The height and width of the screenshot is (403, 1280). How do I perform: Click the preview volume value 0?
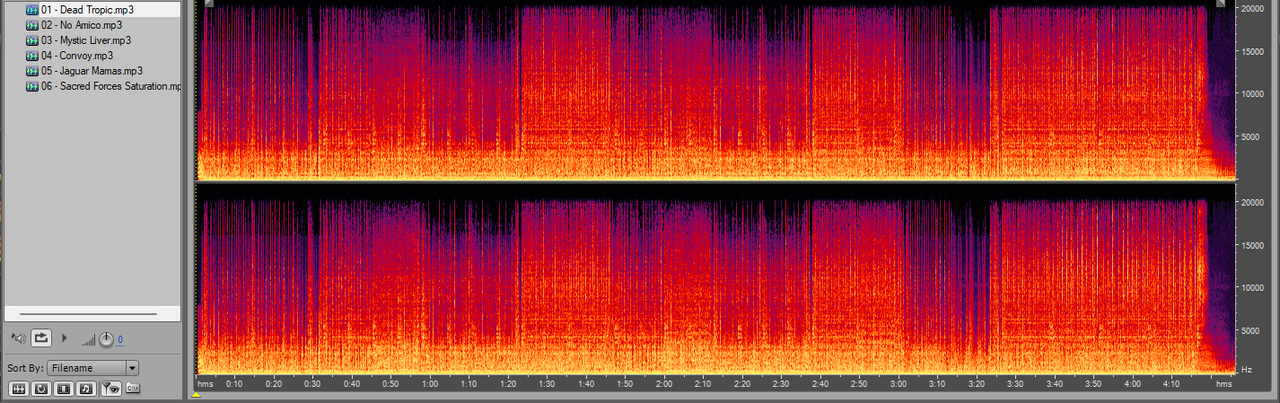tap(120, 340)
